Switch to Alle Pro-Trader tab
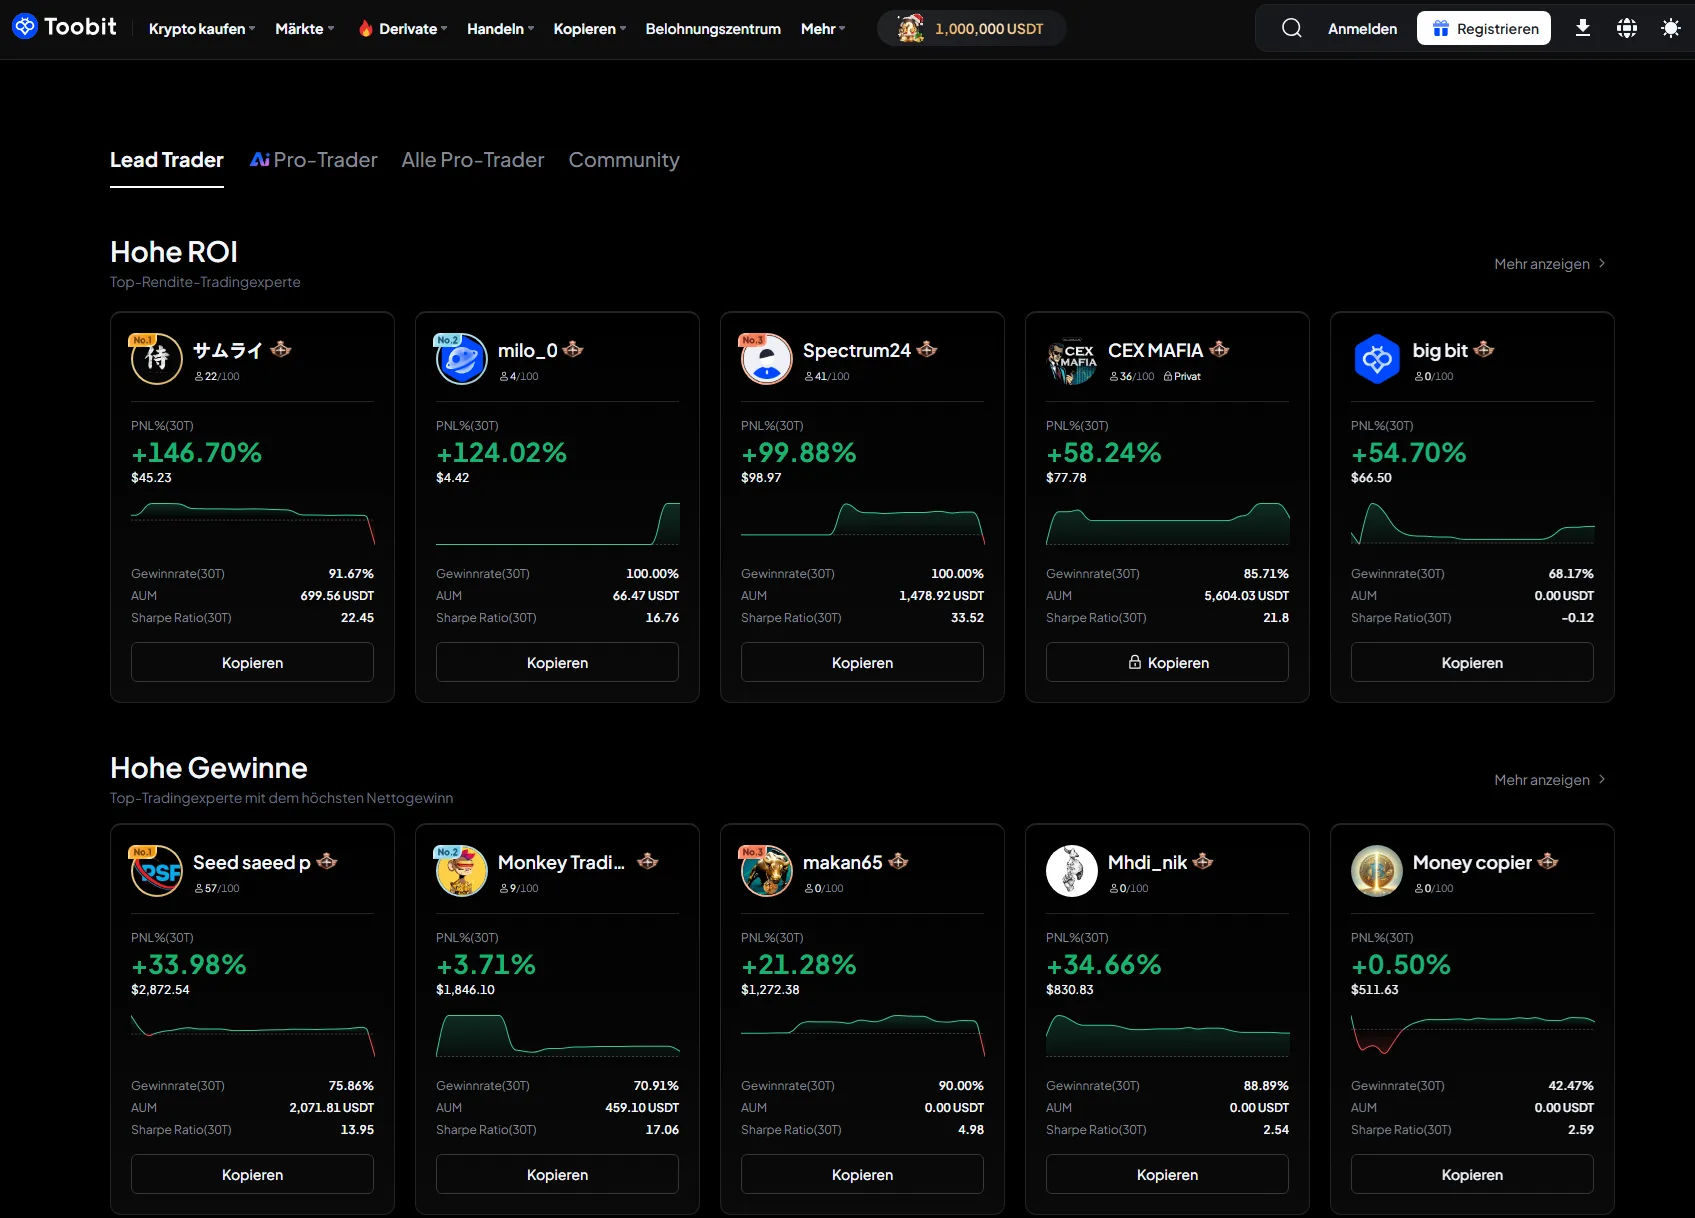The height and width of the screenshot is (1218, 1695). tap(473, 160)
